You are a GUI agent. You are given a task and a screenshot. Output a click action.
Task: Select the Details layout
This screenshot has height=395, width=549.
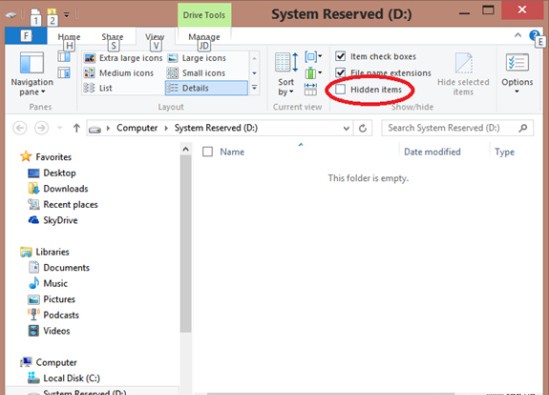coord(206,88)
